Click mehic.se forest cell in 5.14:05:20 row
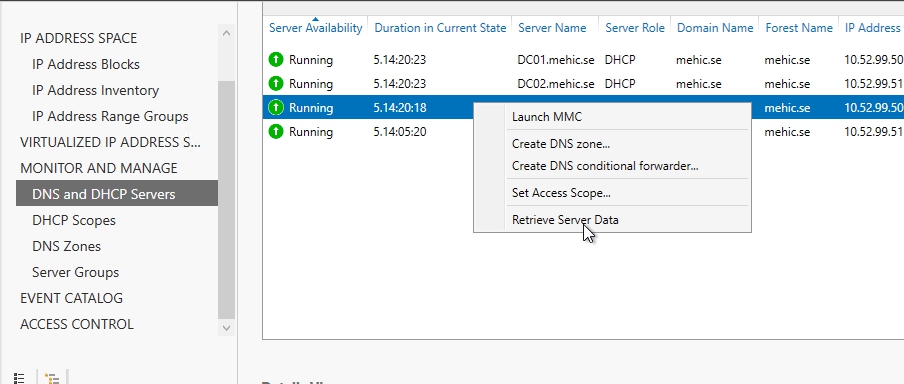 787,132
